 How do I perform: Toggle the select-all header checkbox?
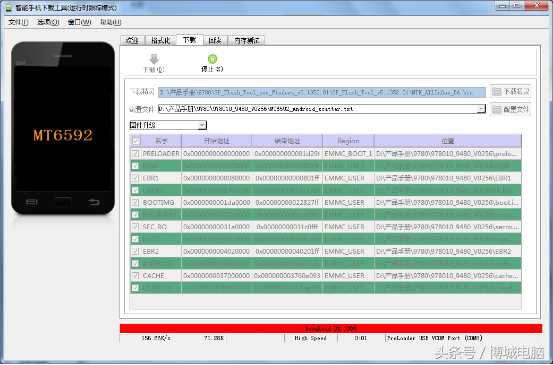click(135, 141)
